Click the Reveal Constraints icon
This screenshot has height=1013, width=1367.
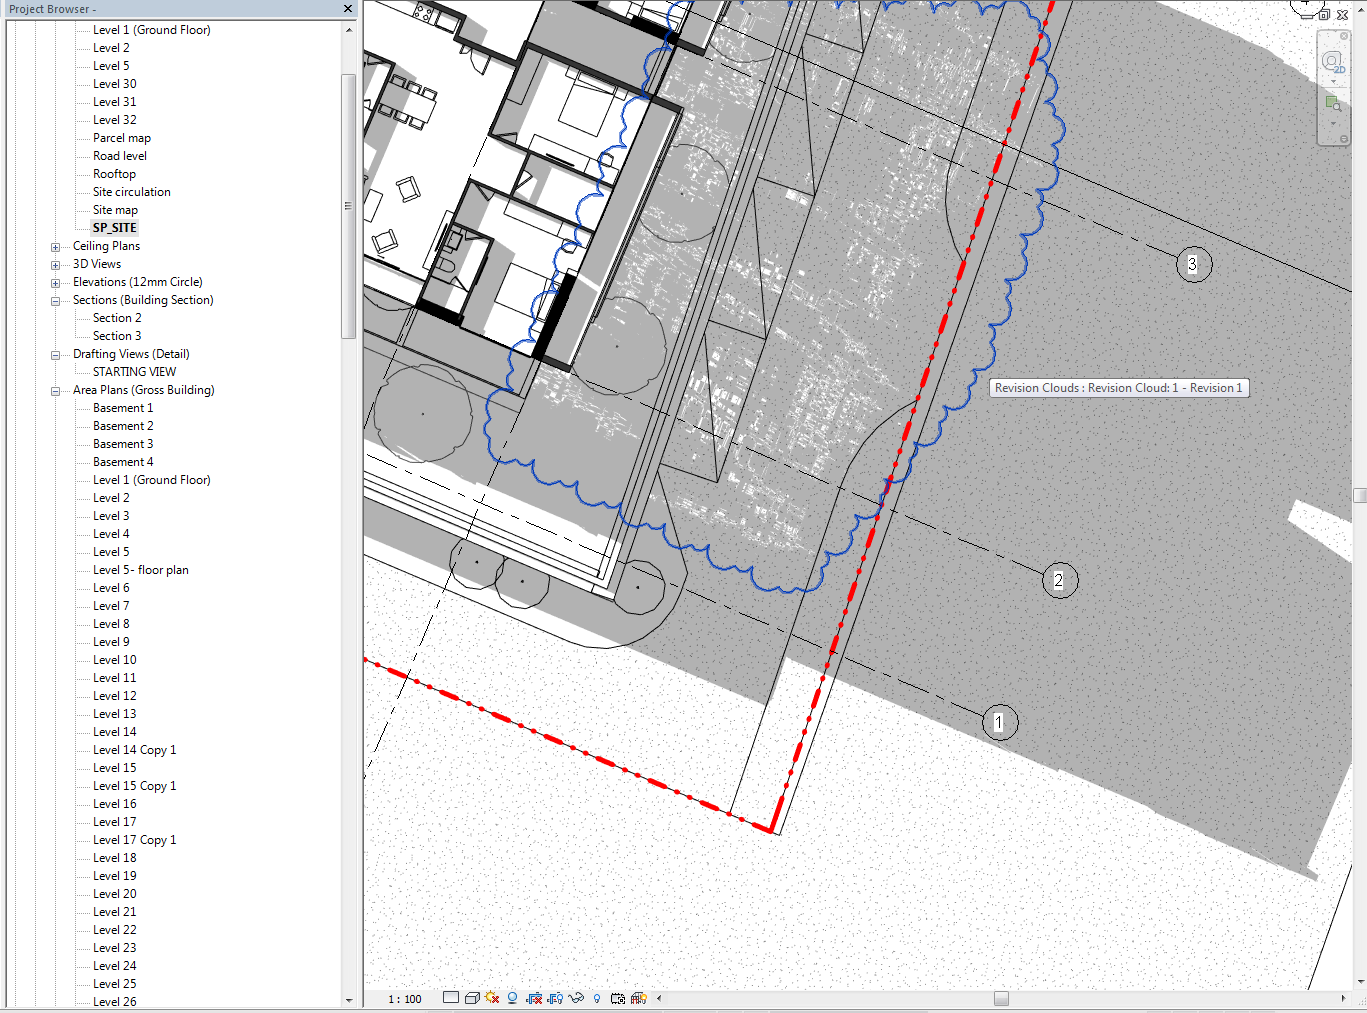tap(638, 997)
